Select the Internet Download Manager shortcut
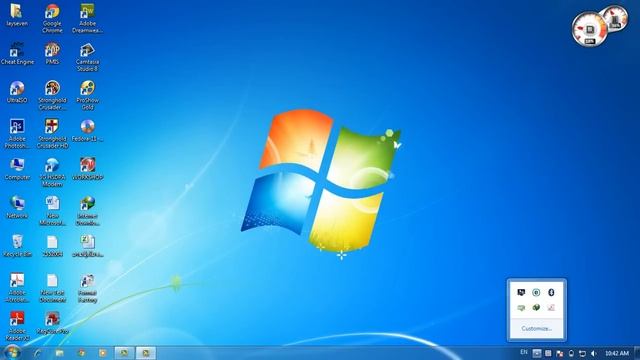The height and width of the screenshot is (360, 640). [87, 211]
